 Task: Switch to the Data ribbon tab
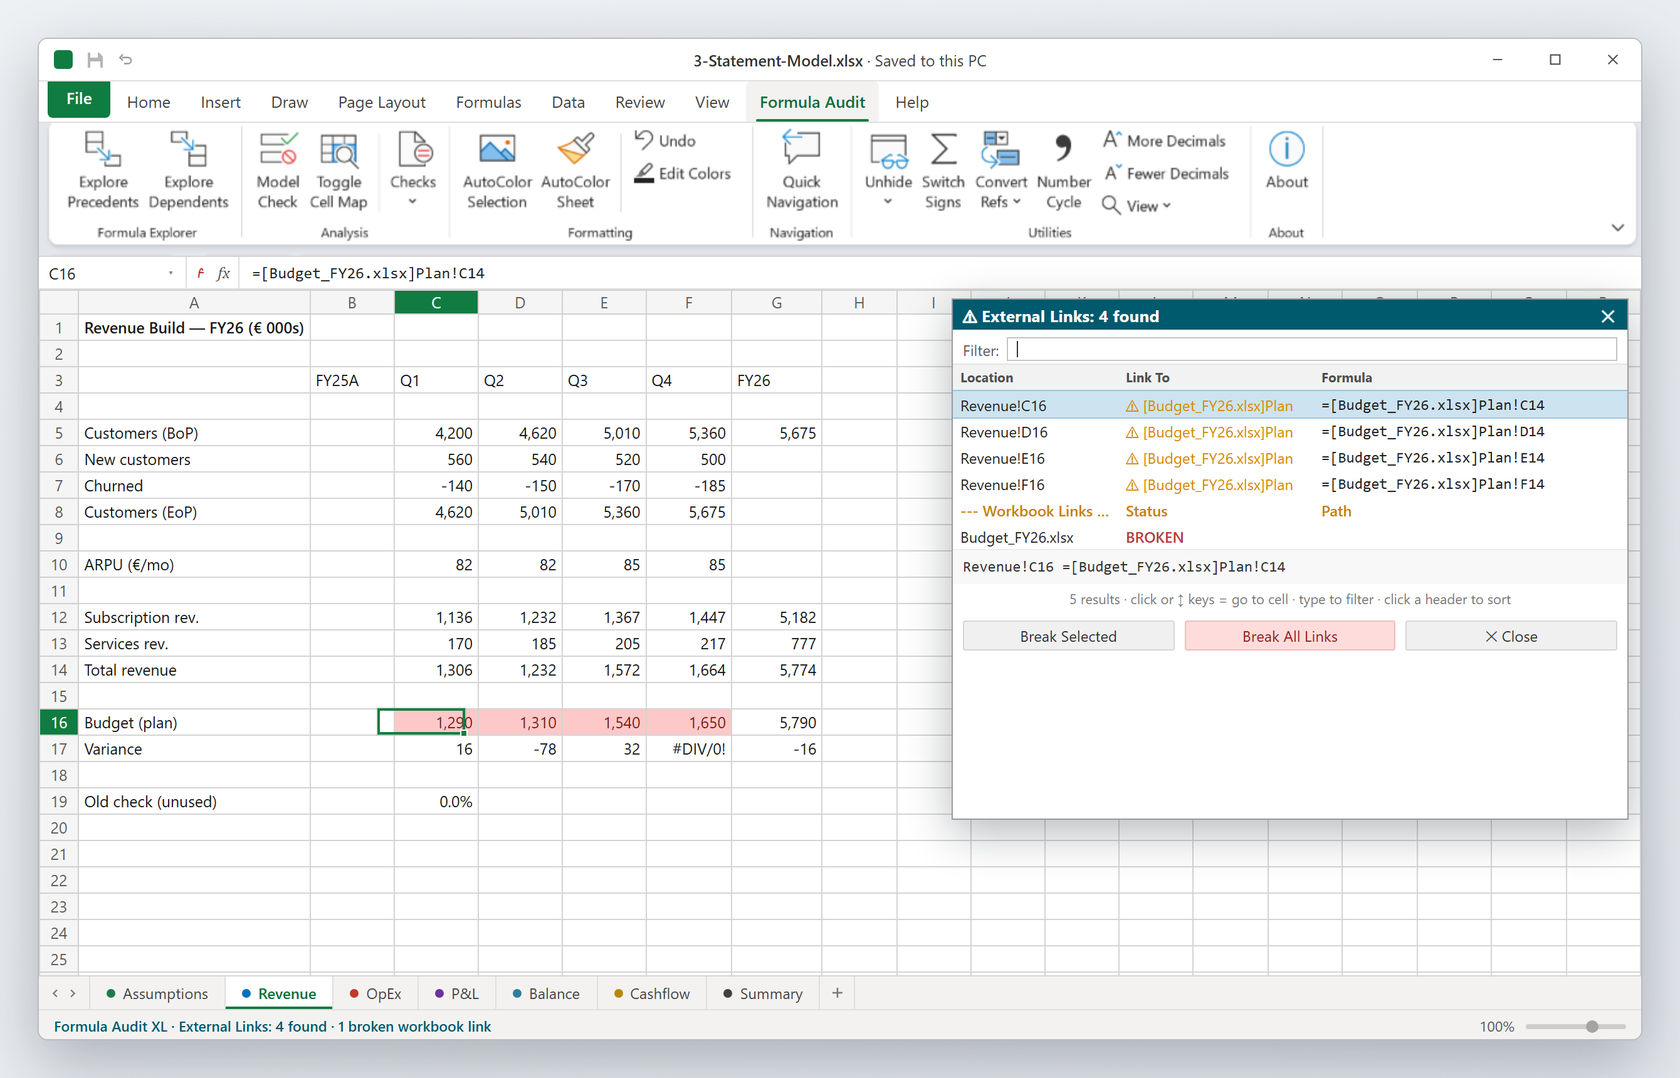click(568, 102)
